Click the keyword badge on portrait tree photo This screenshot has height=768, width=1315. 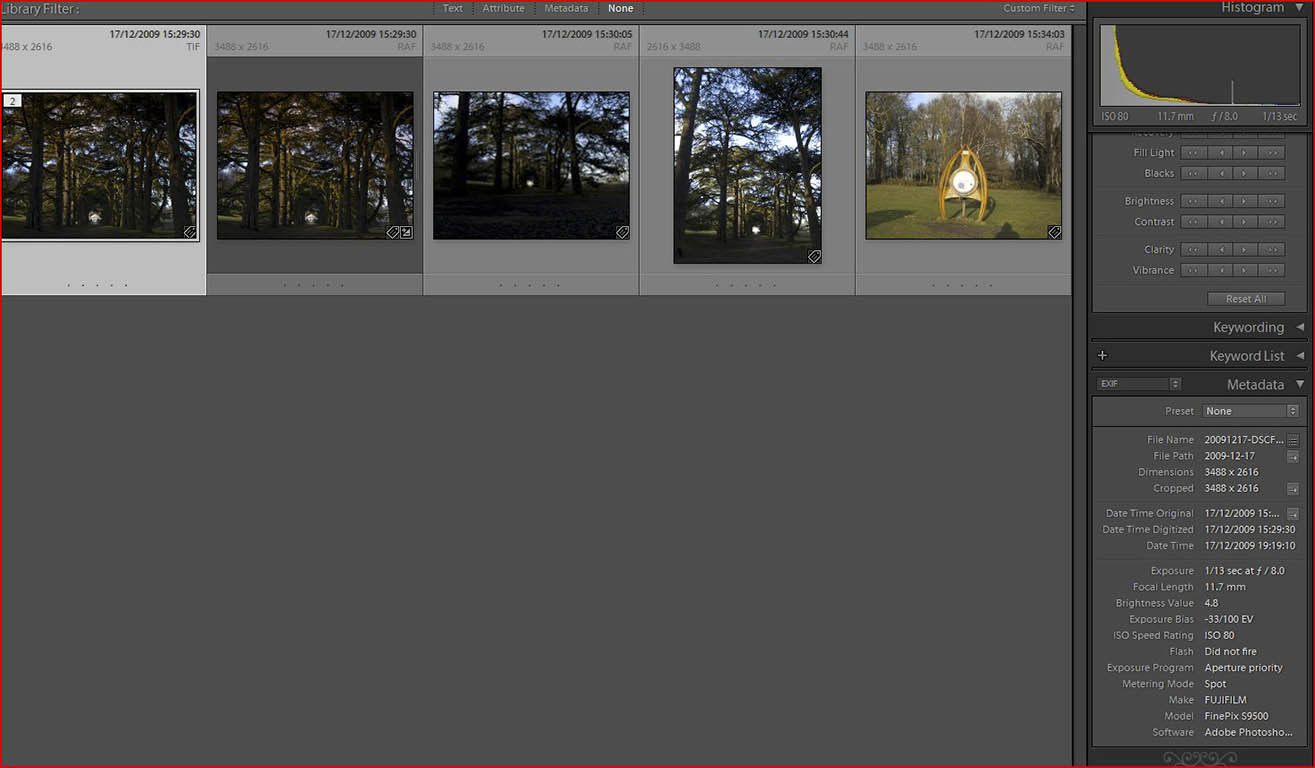(814, 256)
